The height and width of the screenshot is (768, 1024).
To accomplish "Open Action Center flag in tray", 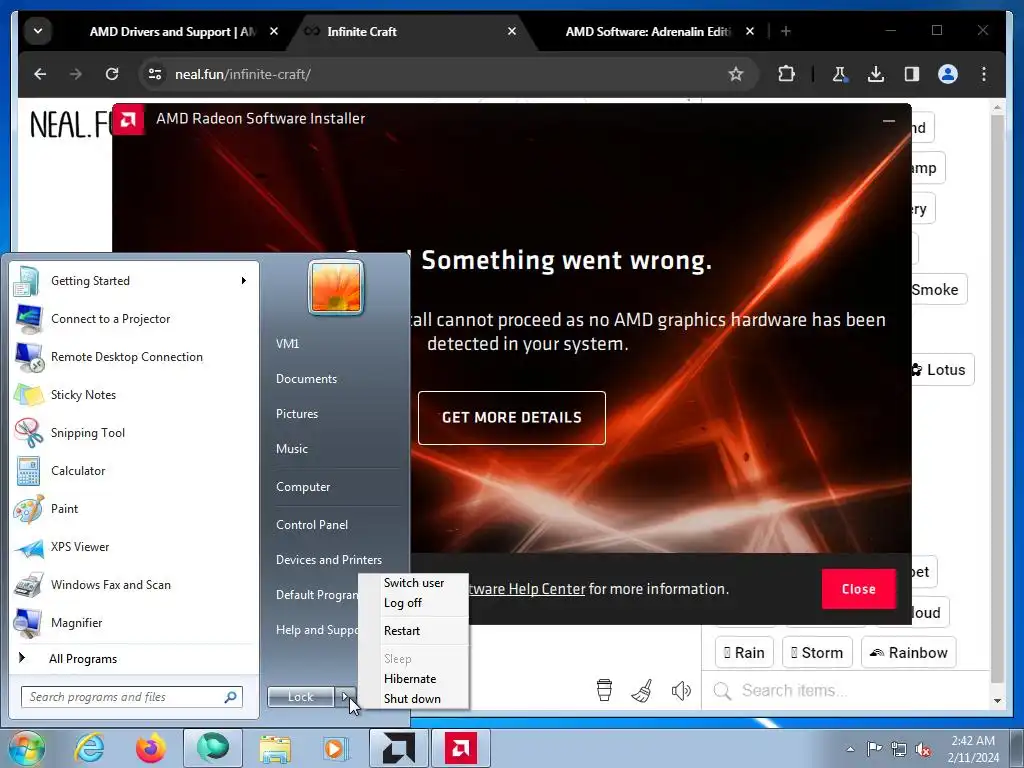I will click(x=874, y=748).
